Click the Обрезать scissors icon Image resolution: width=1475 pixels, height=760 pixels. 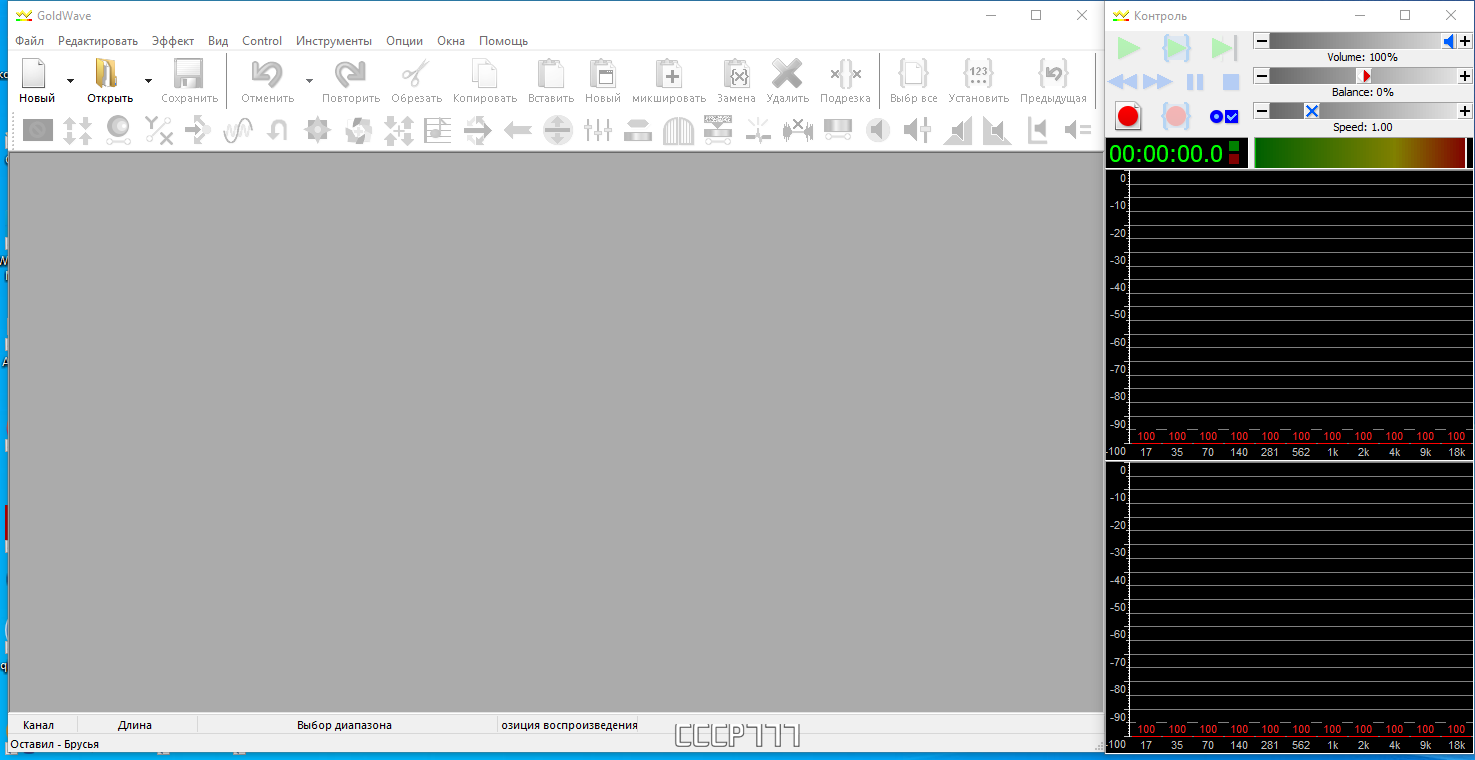point(416,75)
